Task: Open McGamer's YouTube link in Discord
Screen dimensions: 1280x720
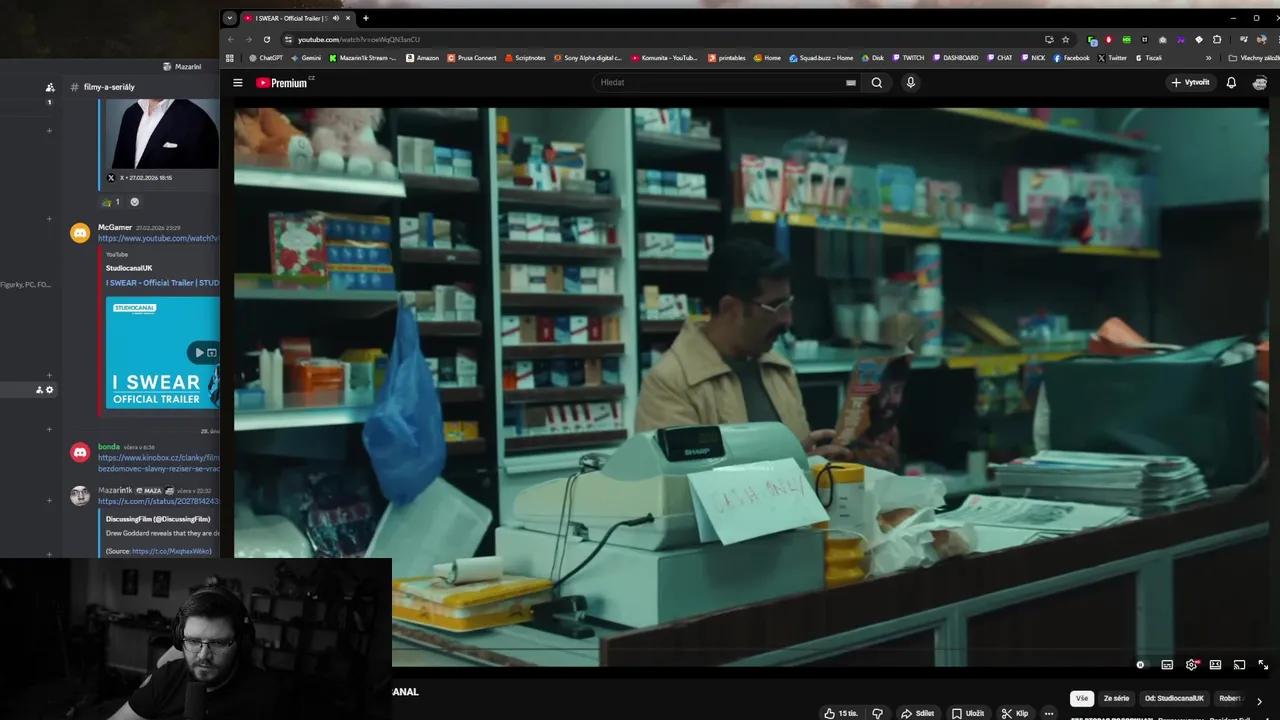Action: point(158,238)
